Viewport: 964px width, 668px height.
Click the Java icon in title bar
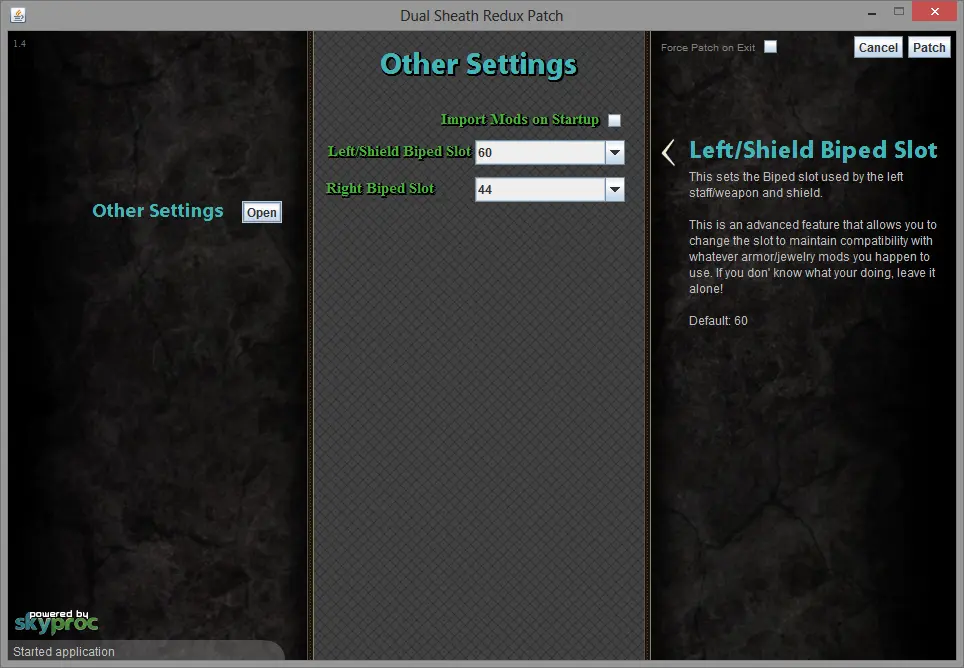coord(18,15)
